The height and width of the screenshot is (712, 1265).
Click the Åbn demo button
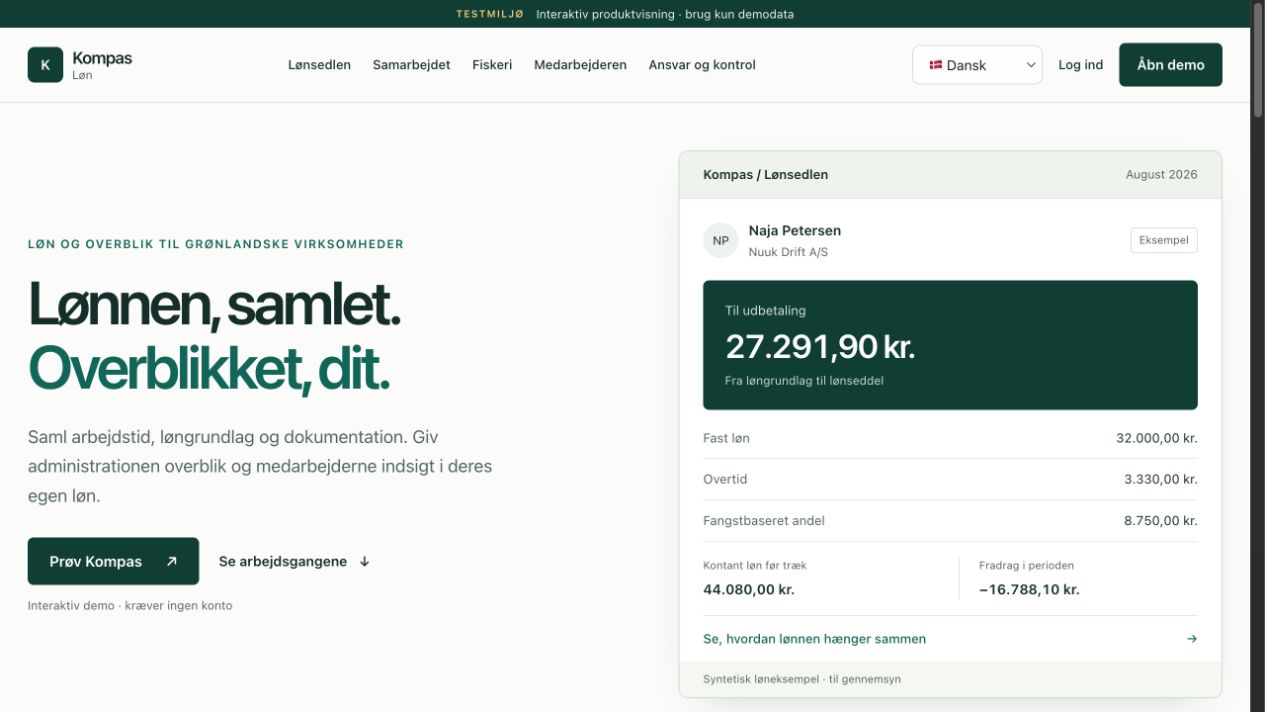coord(1170,65)
